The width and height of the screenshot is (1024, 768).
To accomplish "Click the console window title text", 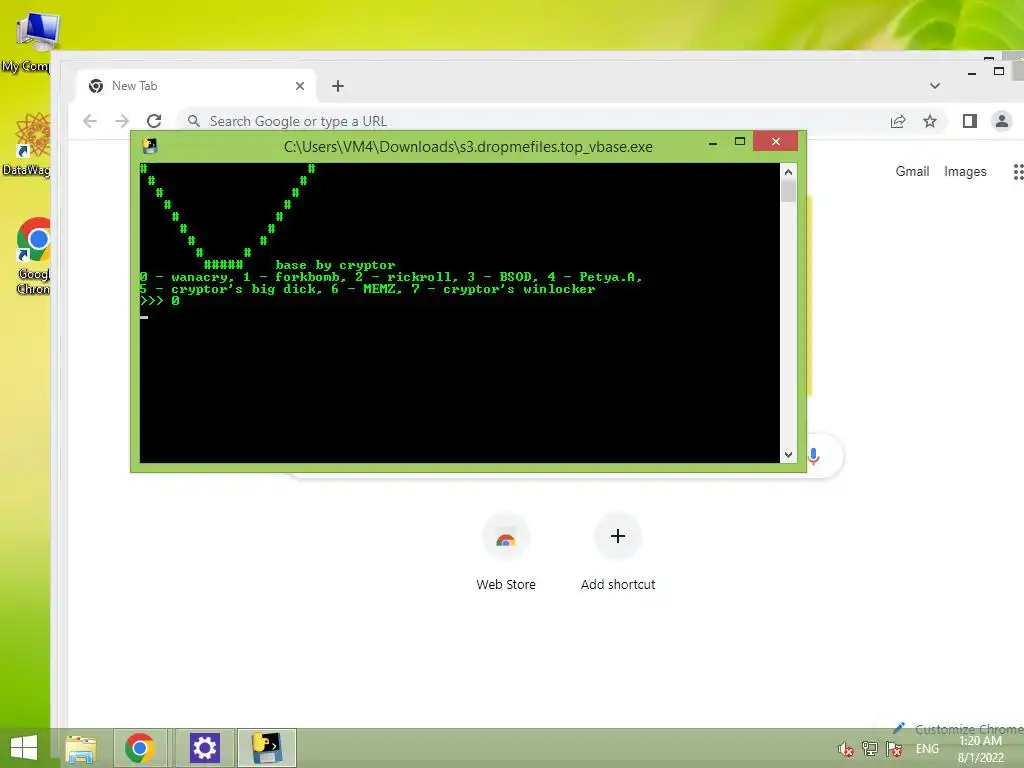I will (x=468, y=147).
